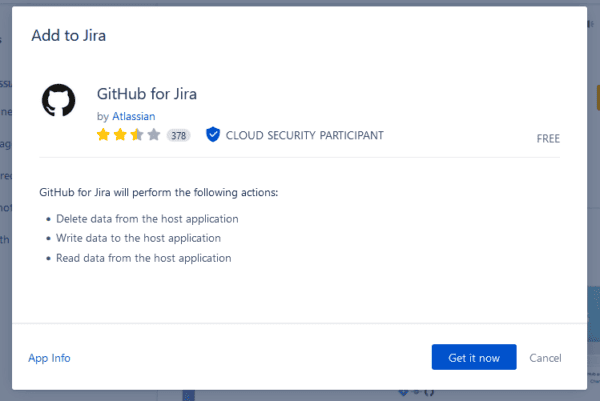Click the star rating icons

click(x=129, y=135)
